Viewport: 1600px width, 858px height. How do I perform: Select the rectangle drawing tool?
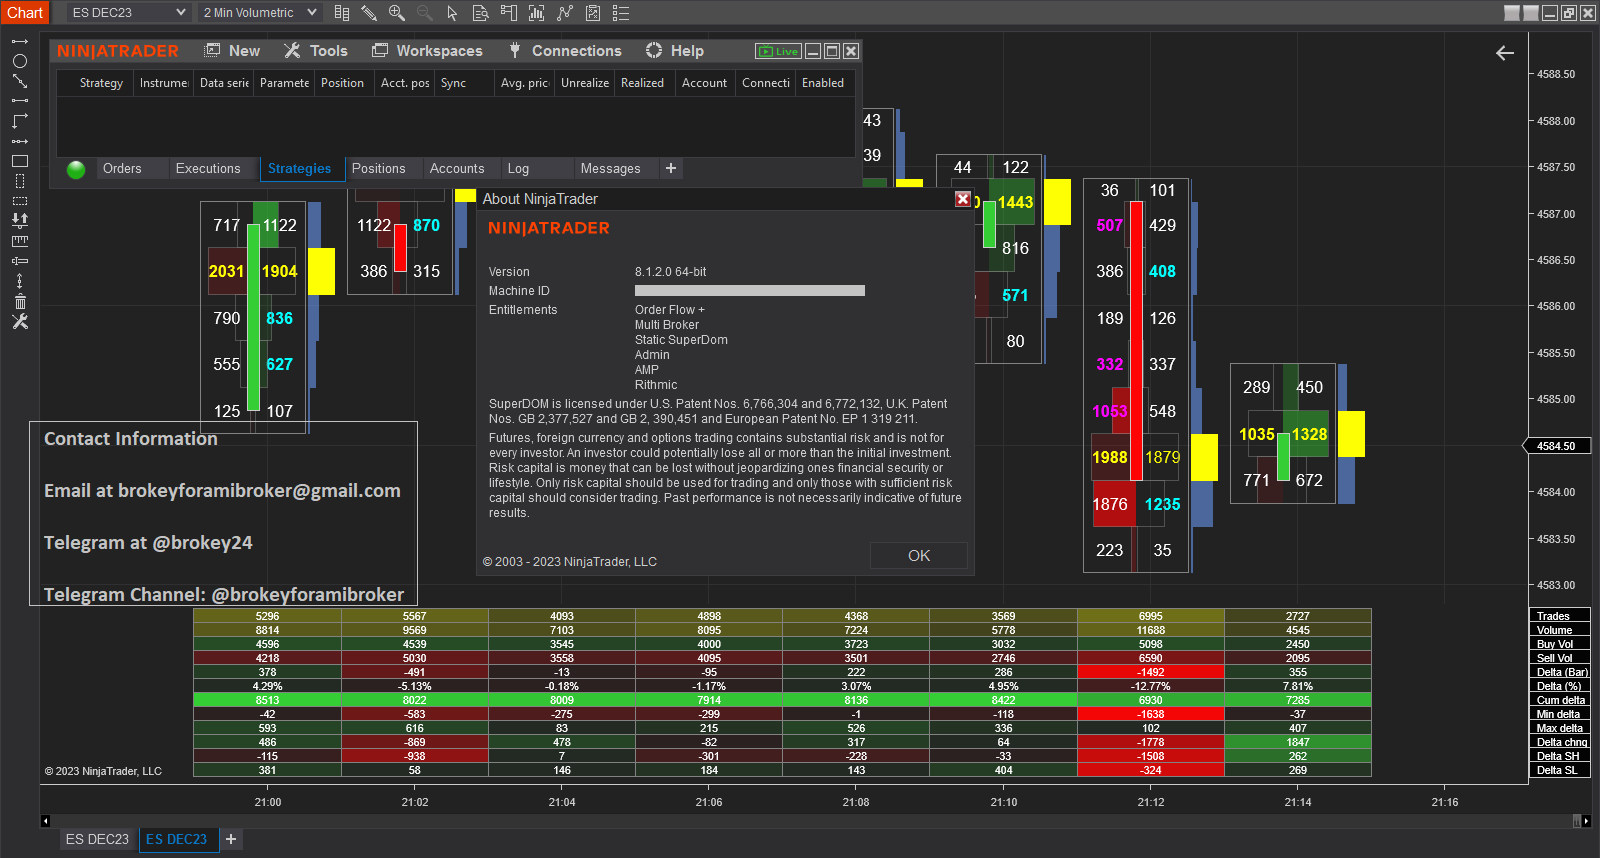[19, 161]
